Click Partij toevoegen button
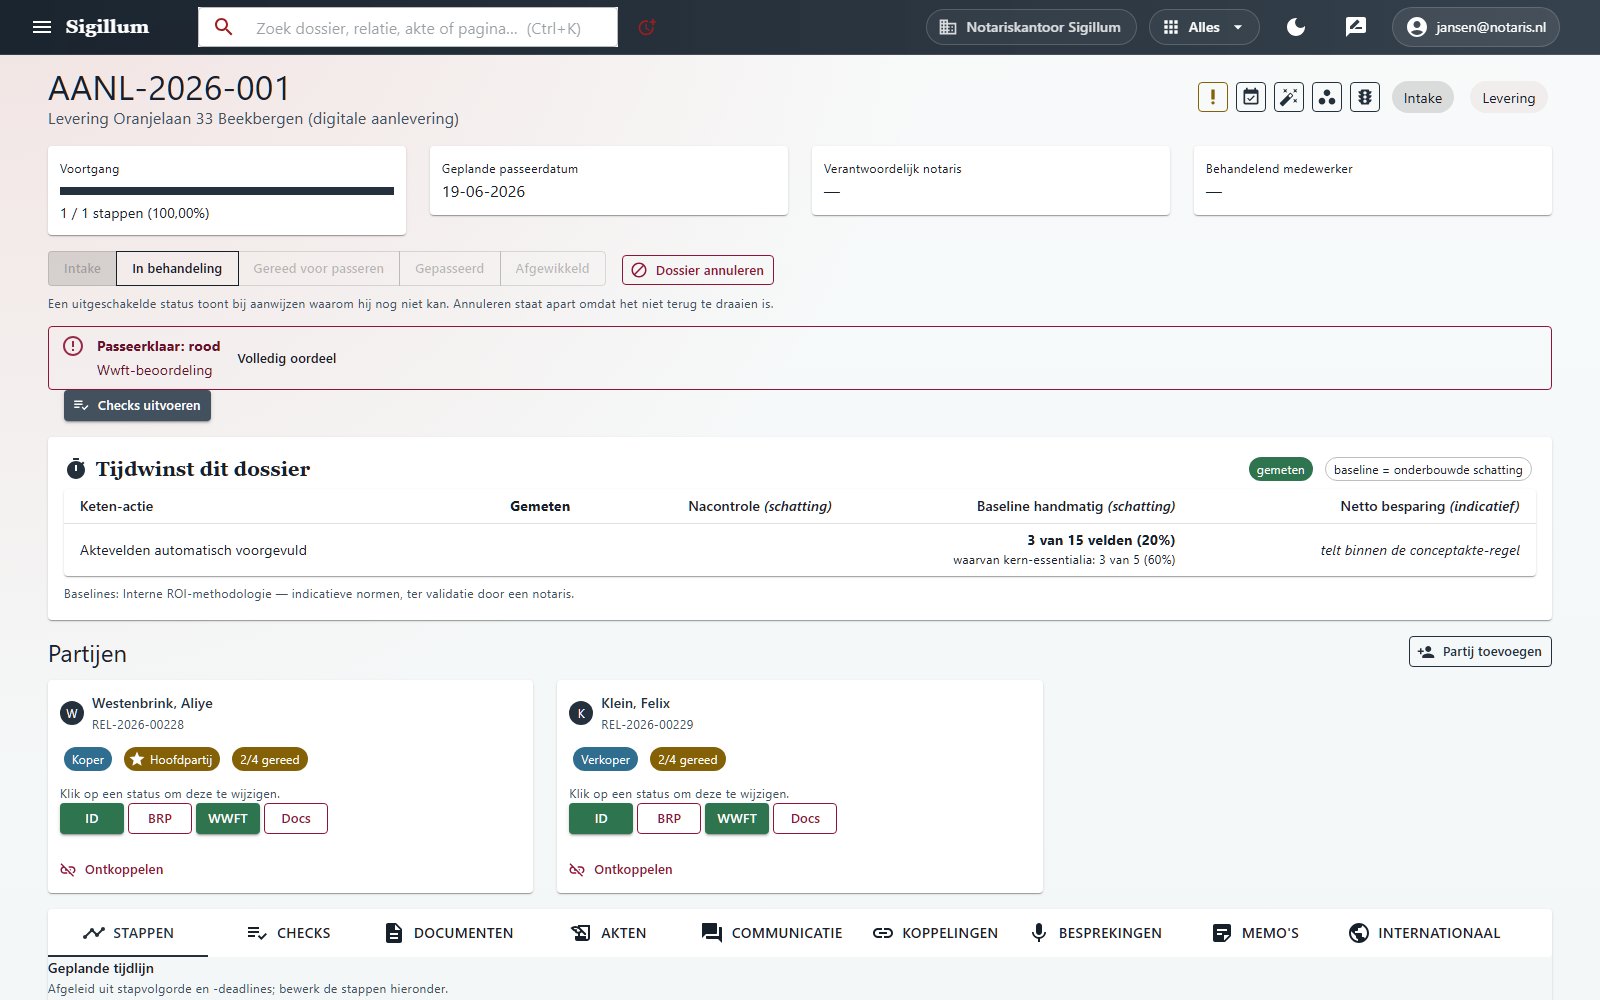Image resolution: width=1600 pixels, height=1000 pixels. tap(1480, 651)
